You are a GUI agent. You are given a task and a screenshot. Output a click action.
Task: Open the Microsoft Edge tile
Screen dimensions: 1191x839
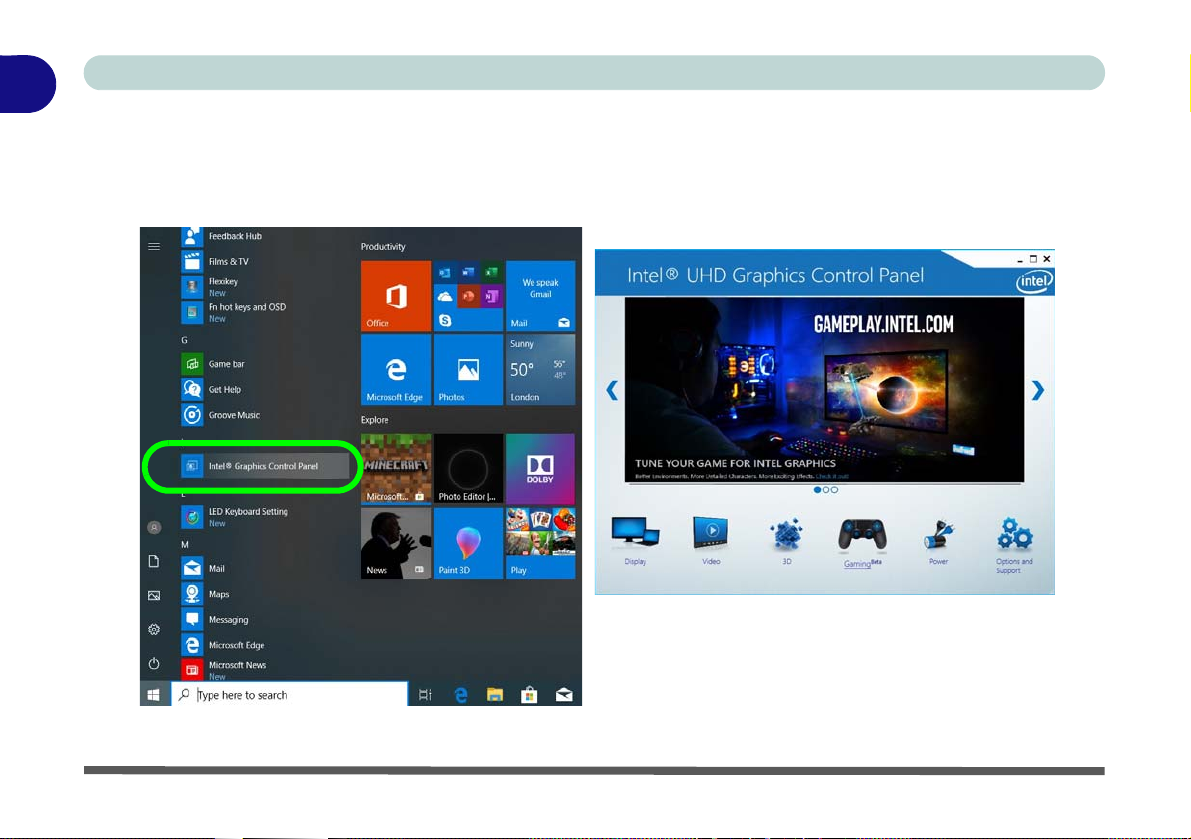[396, 370]
